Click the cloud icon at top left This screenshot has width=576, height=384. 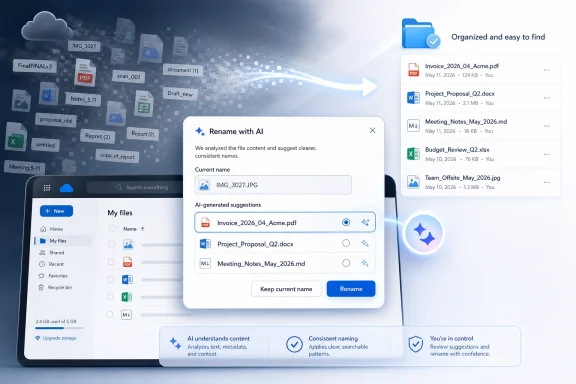click(x=46, y=26)
